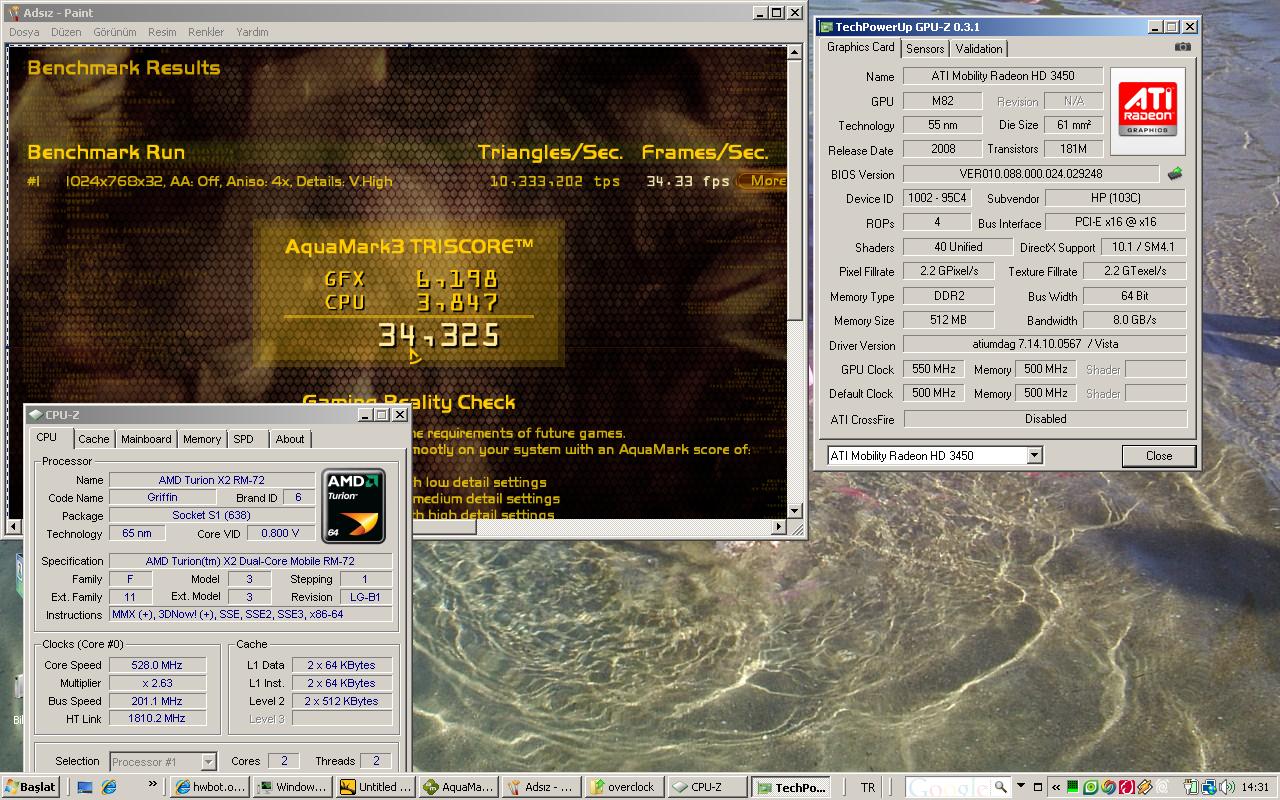1280x800 pixels.
Task: Switch to the Validation tab in GPU-Z
Action: (x=978, y=48)
